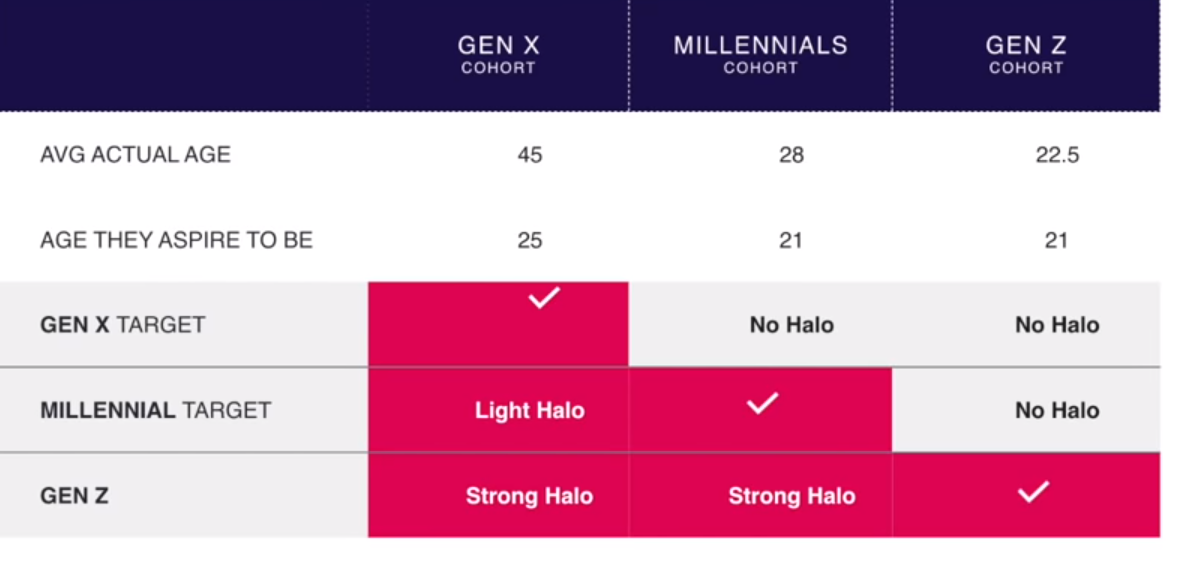Click Gen X aspired age value 25
1187x570 pixels.
click(530, 241)
